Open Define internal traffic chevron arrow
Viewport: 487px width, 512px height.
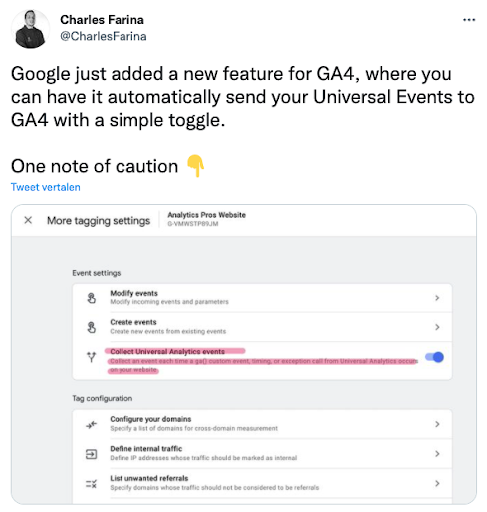437,454
